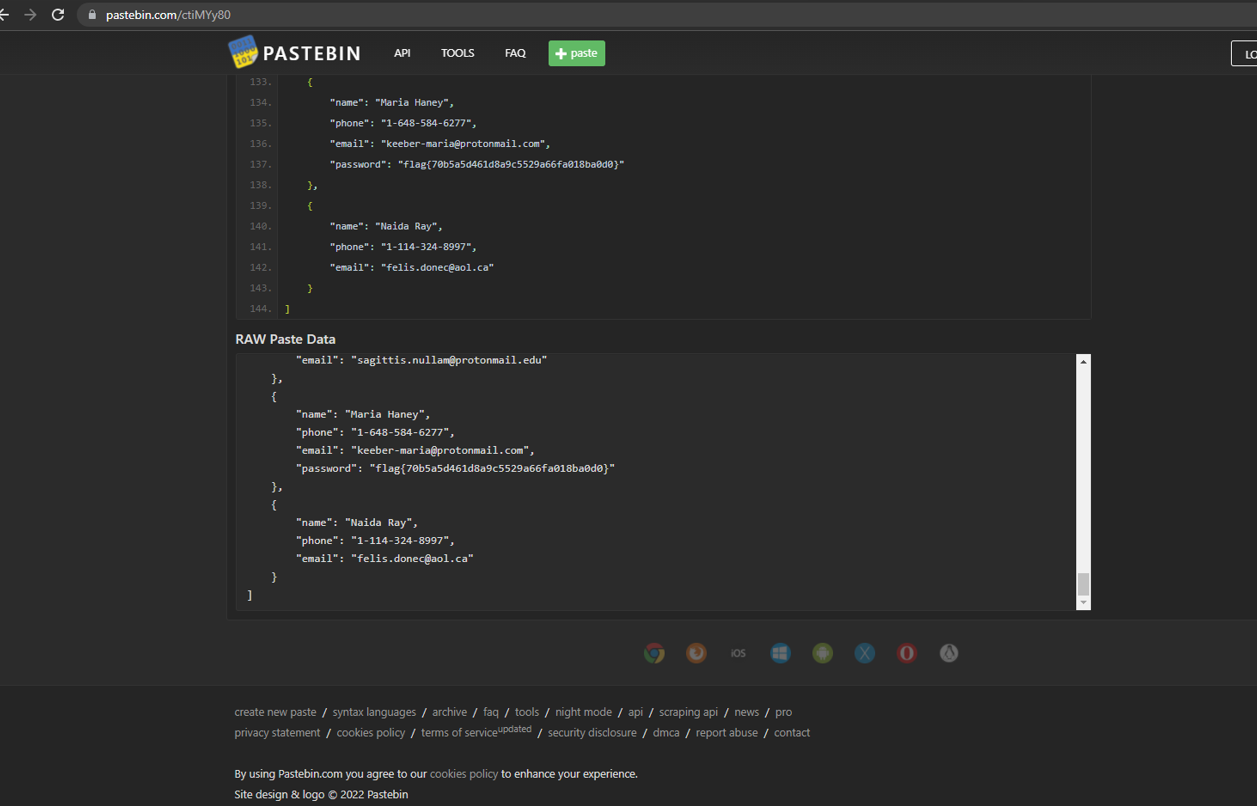This screenshot has width=1257, height=806.
Task: Open the API menu item
Action: [x=402, y=53]
